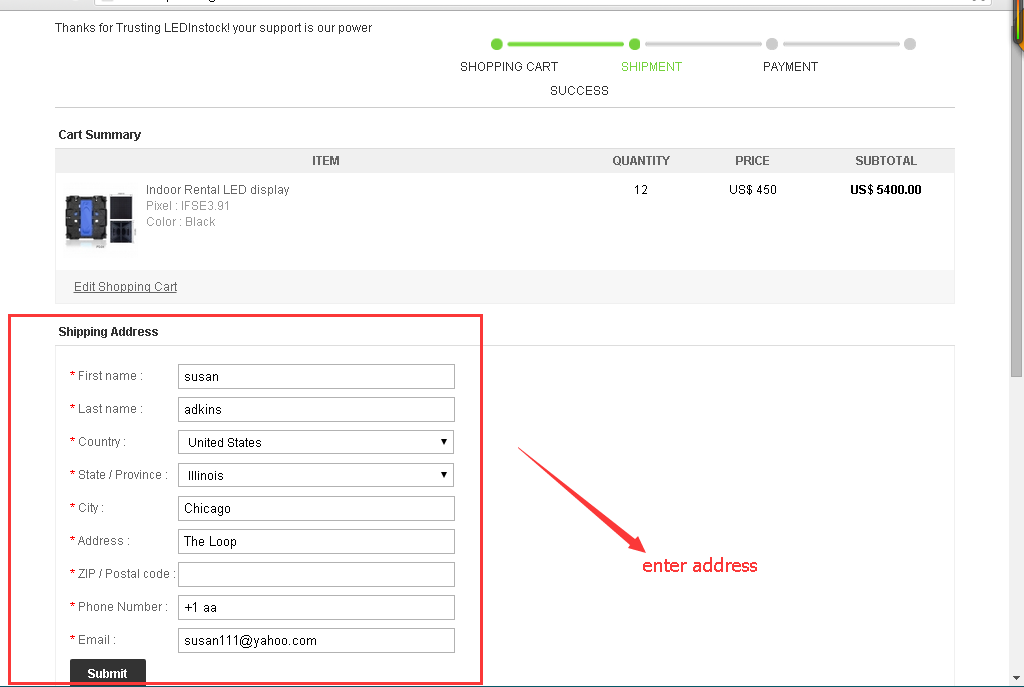Viewport: 1024px width, 687px height.
Task: Click the gray step dot above PAYMENT
Action: [772, 44]
